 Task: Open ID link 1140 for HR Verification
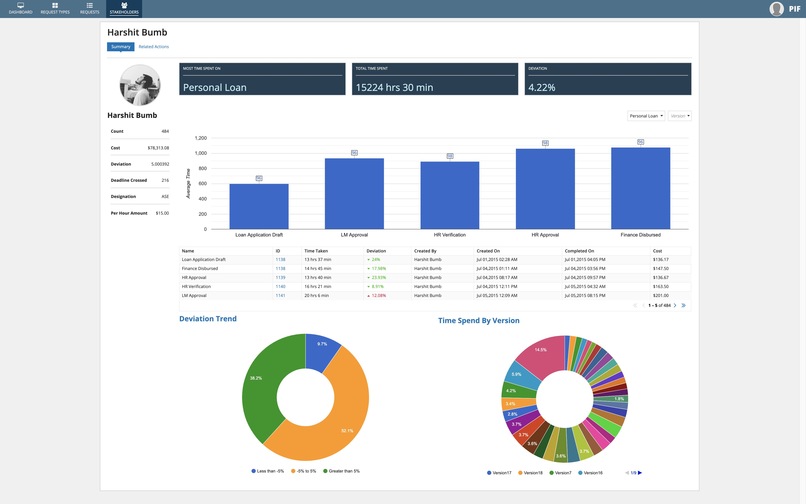click(280, 286)
